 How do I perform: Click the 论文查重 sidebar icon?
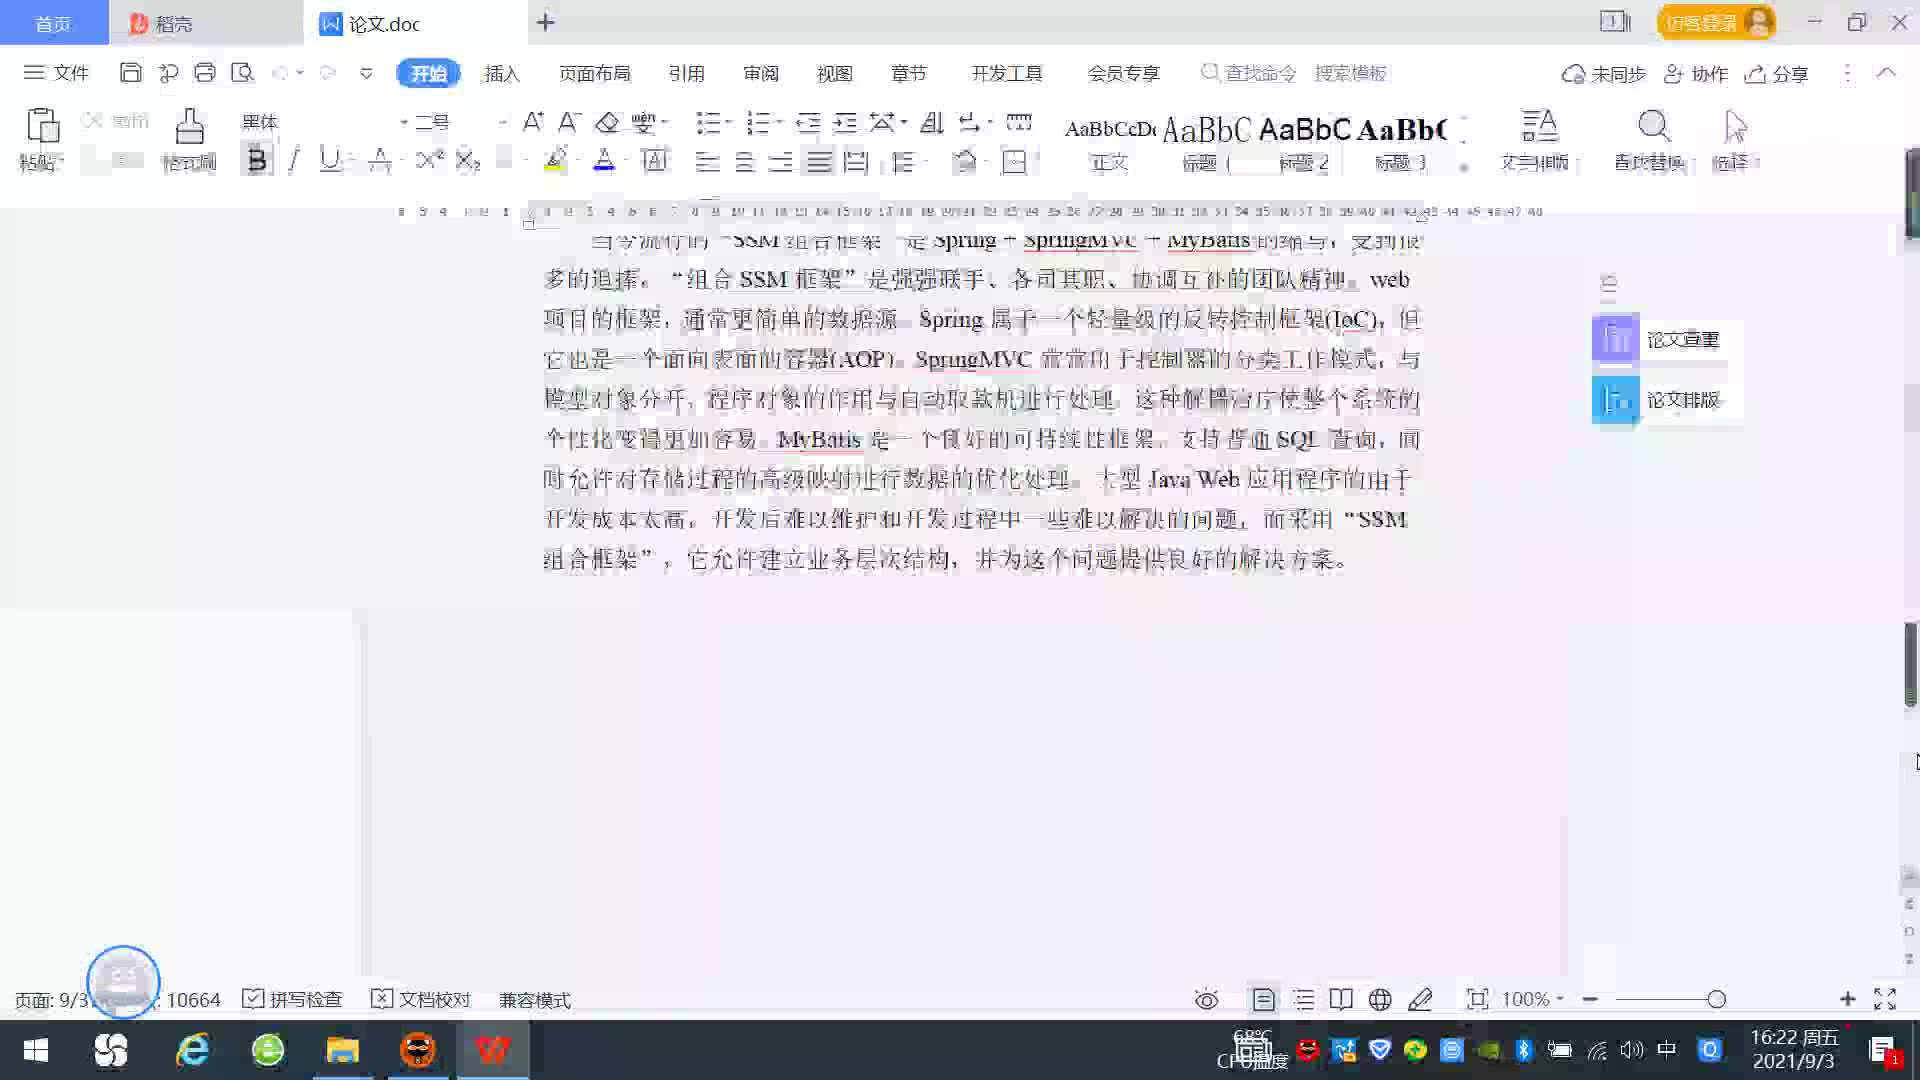[1615, 339]
